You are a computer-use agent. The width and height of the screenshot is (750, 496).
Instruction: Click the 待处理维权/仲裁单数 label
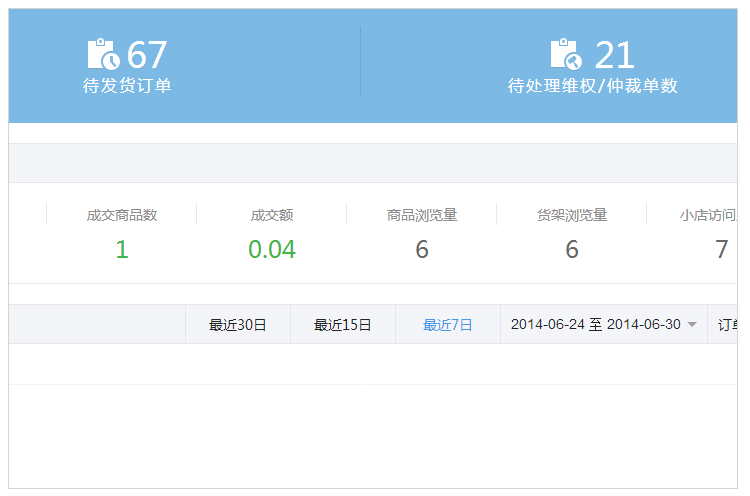pos(593,86)
